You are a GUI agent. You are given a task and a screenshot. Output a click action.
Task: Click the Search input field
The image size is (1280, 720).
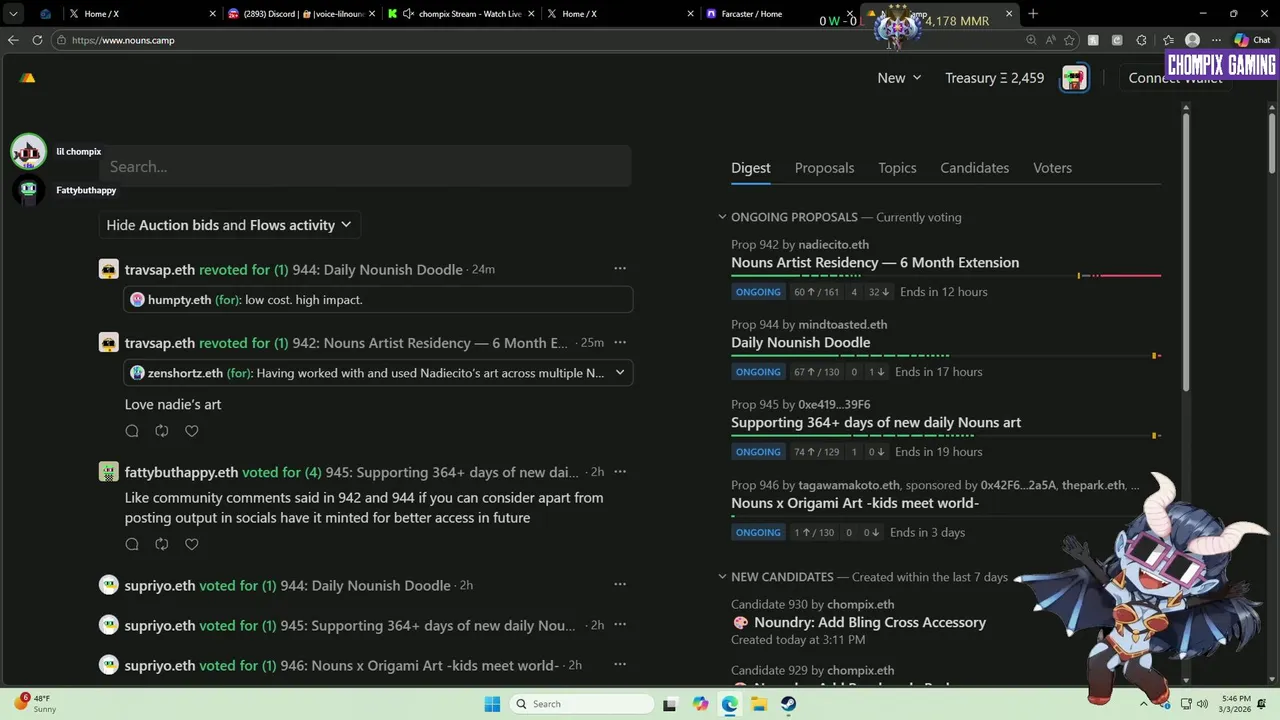coord(365,167)
